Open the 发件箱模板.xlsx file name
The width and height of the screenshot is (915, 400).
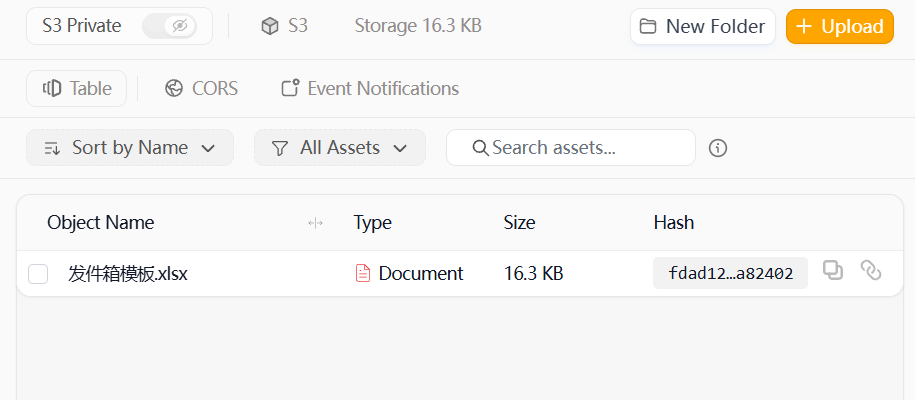128,273
